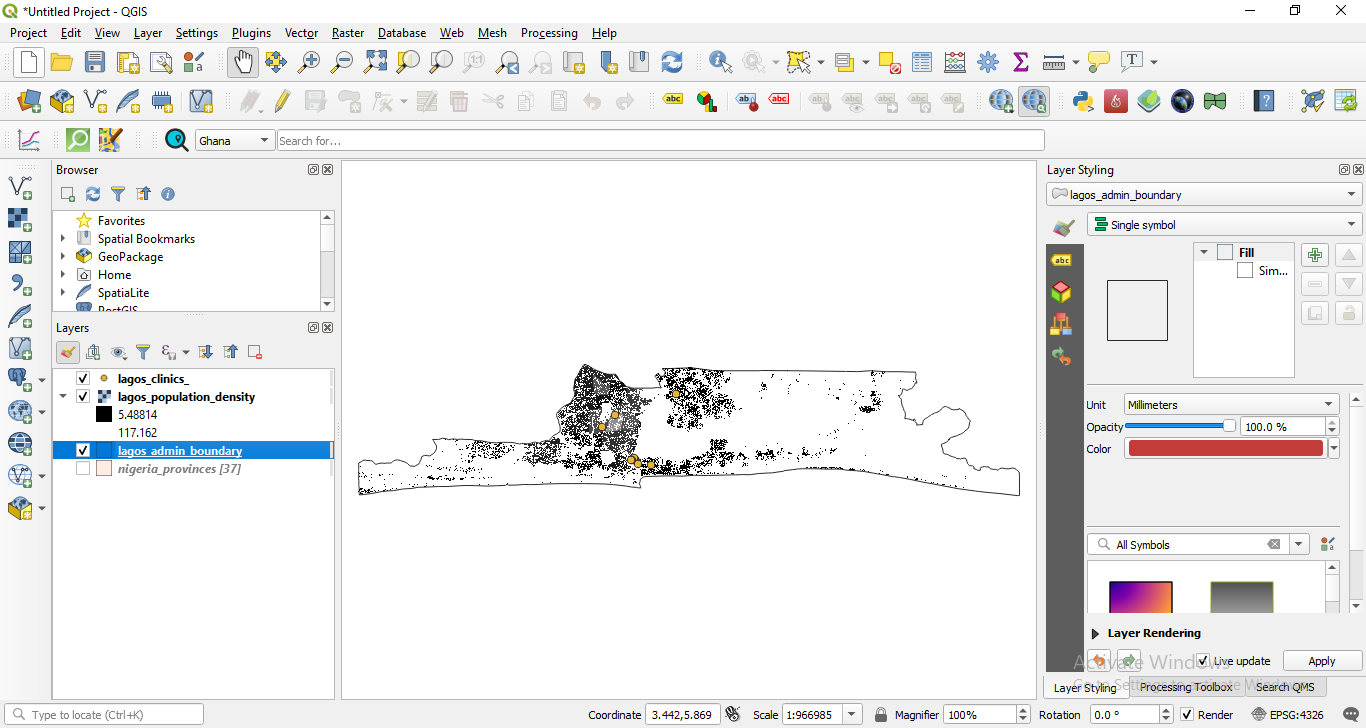Open project using the folder icon
Image resolution: width=1366 pixels, height=728 pixels.
click(x=62, y=62)
